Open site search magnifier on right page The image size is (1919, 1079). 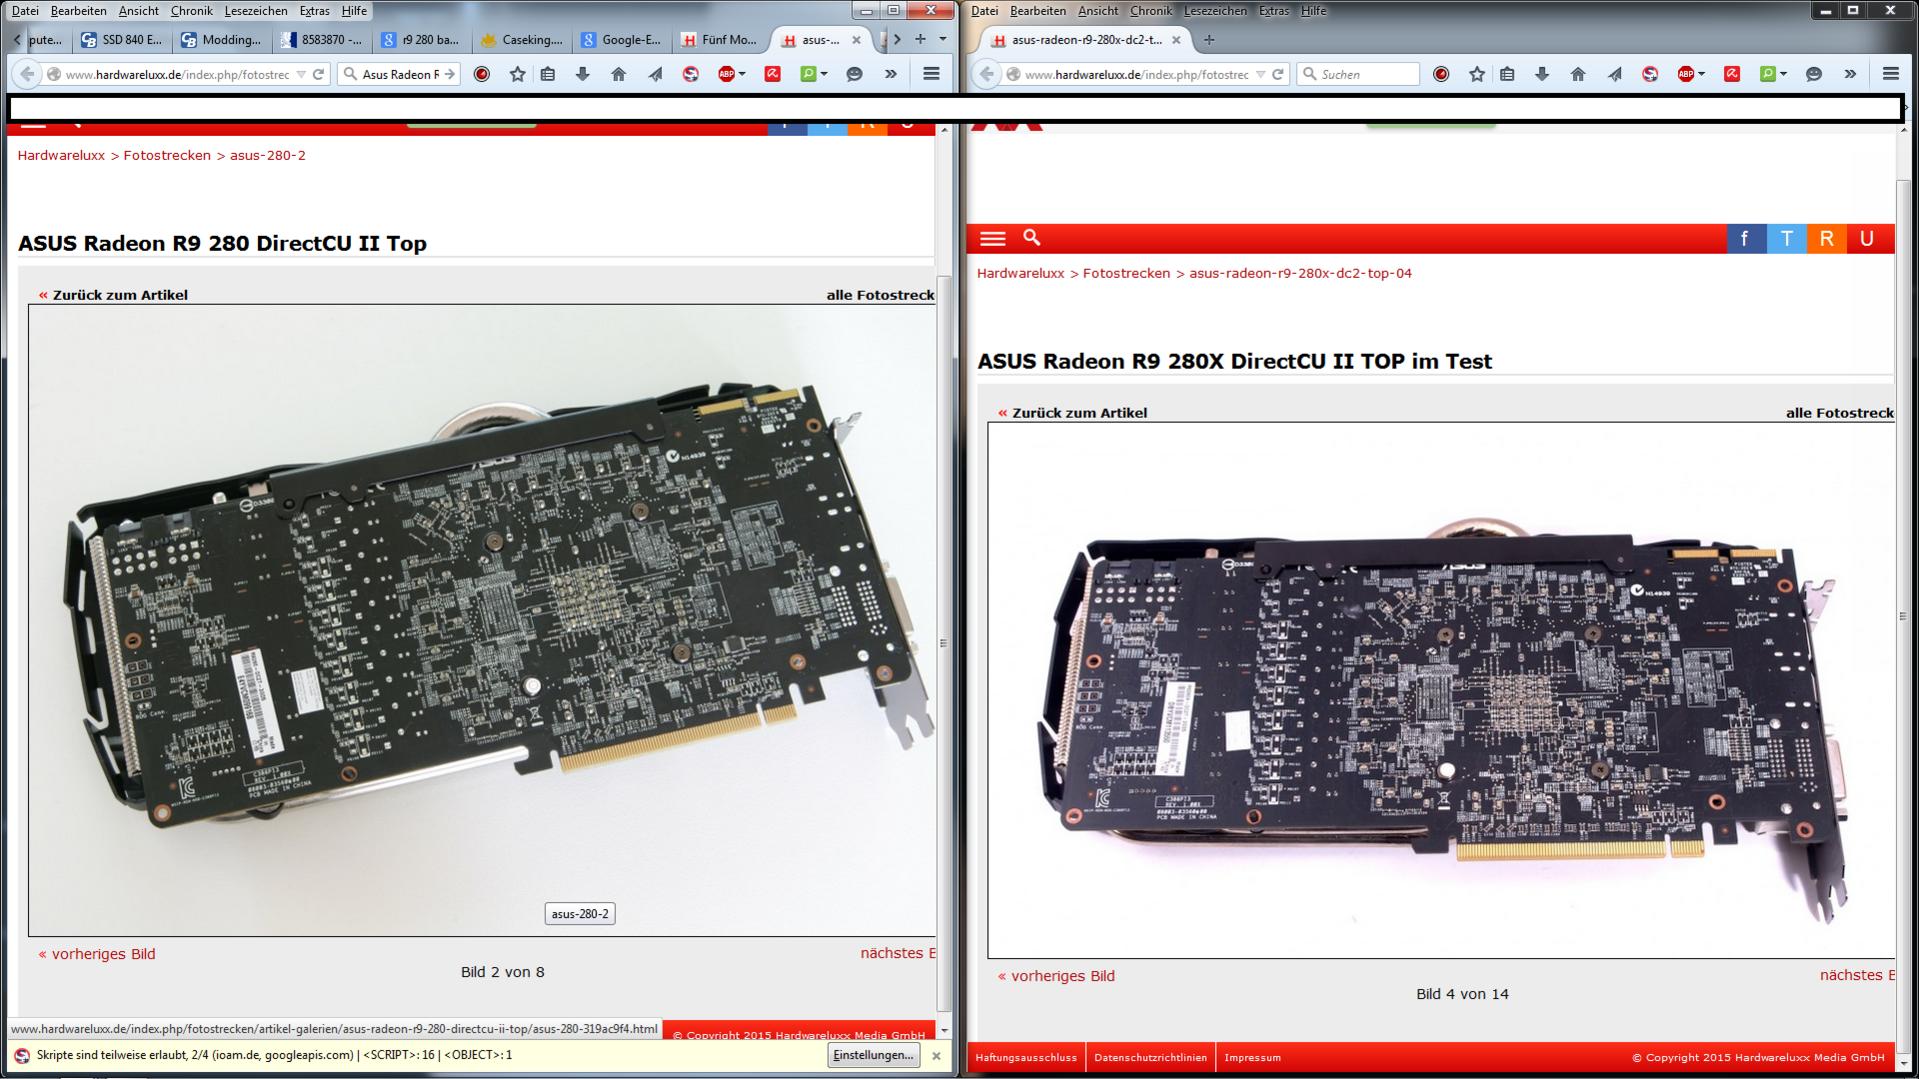point(1032,237)
